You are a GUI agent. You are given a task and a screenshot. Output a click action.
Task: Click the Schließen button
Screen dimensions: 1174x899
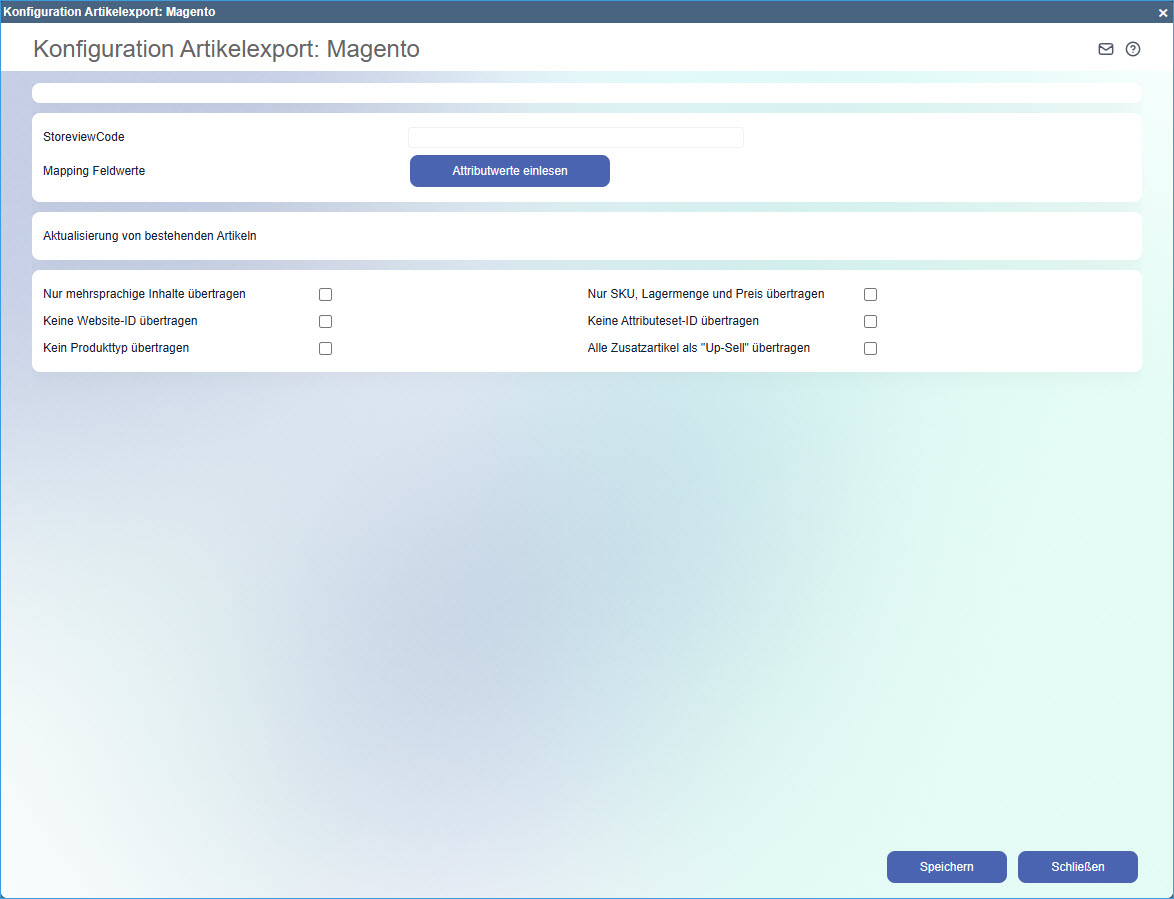(1077, 867)
